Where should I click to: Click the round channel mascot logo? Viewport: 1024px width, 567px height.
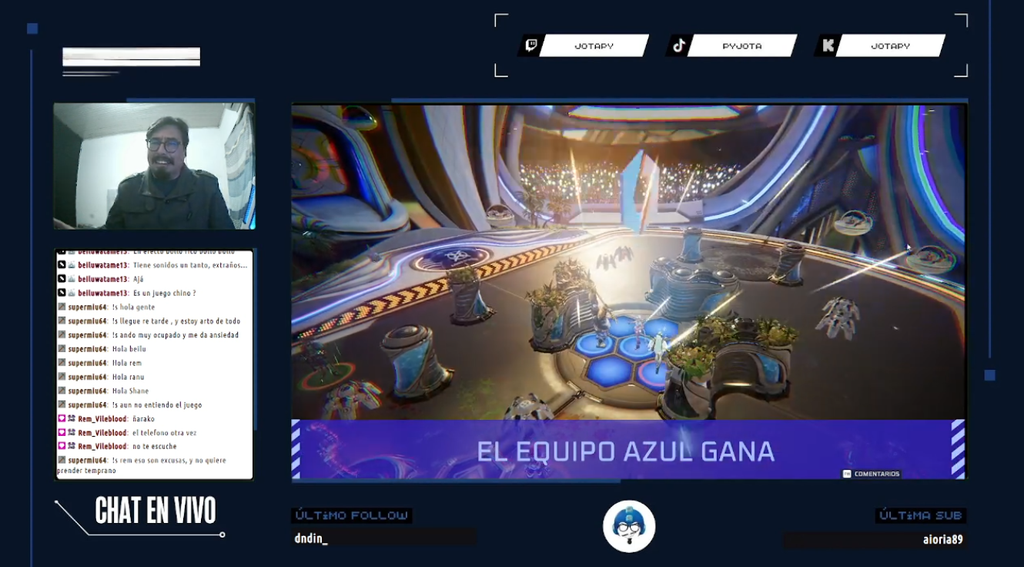629,526
